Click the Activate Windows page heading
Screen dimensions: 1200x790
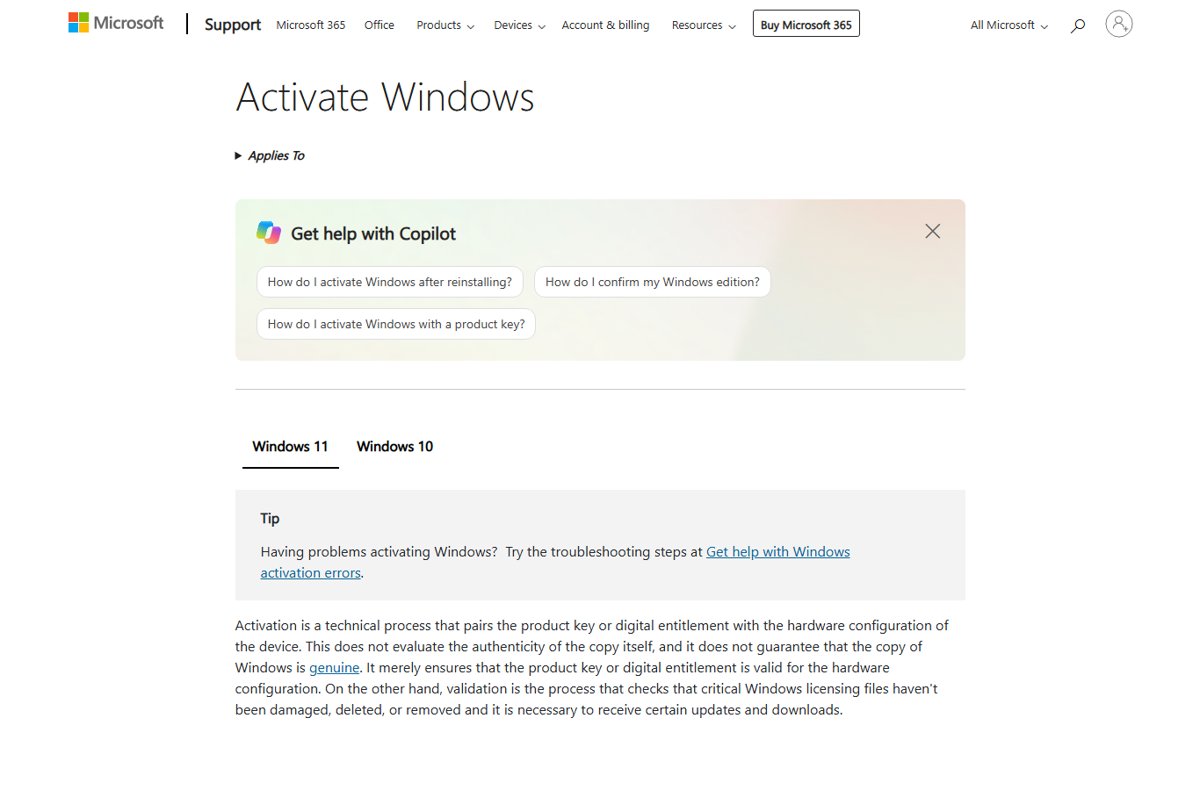385,97
